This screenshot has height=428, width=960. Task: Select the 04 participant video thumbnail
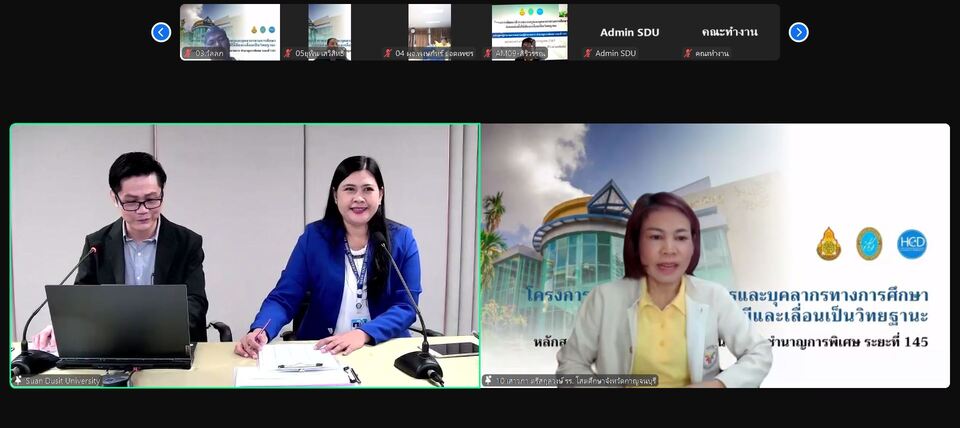tap(430, 28)
